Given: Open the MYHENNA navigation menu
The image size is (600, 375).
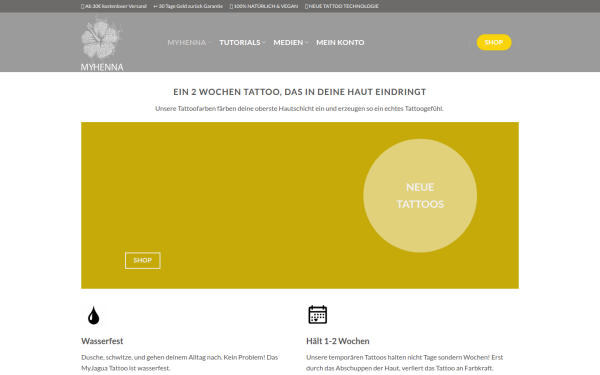Looking at the screenshot, I should coord(187,42).
